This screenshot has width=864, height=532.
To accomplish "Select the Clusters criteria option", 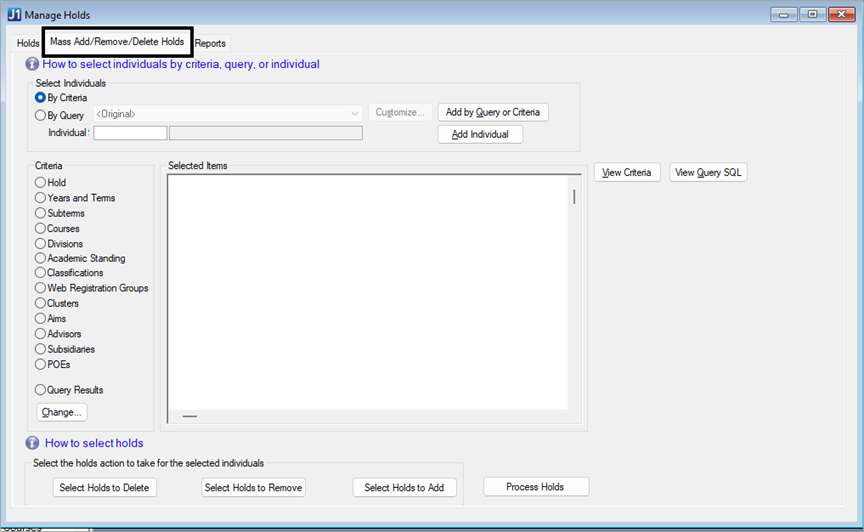I will point(40,303).
